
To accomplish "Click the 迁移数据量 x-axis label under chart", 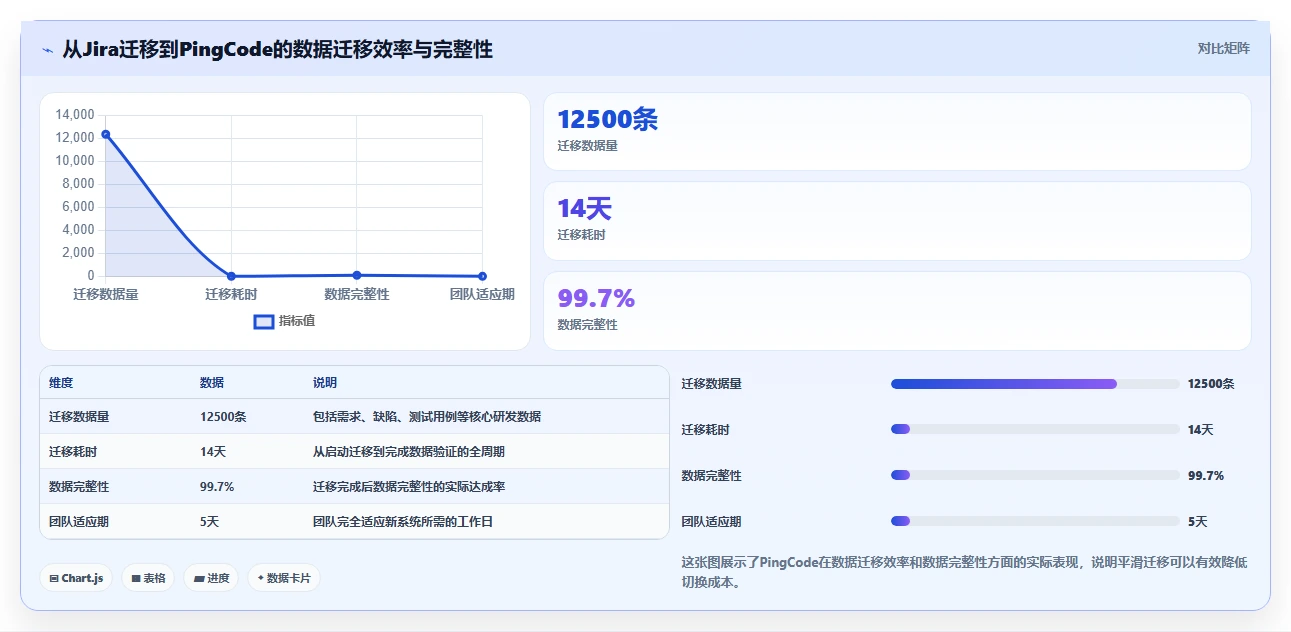I will (x=106, y=294).
